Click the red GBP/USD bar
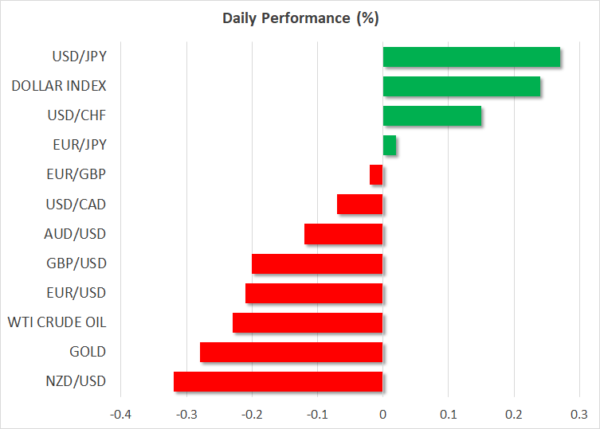 tap(317, 264)
